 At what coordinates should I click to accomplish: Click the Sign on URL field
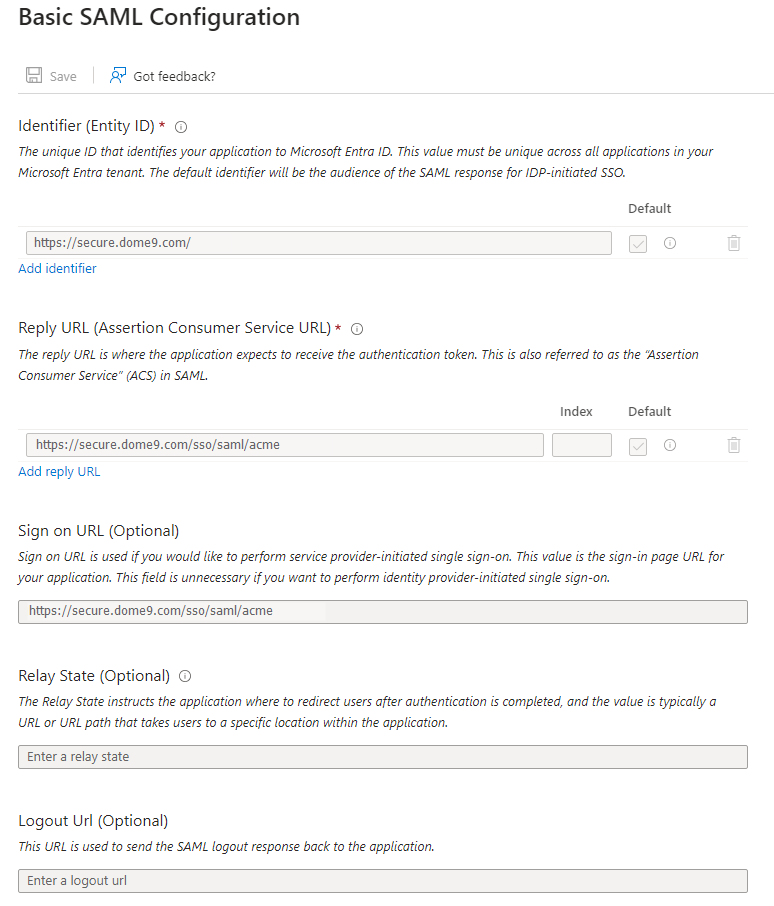click(382, 611)
